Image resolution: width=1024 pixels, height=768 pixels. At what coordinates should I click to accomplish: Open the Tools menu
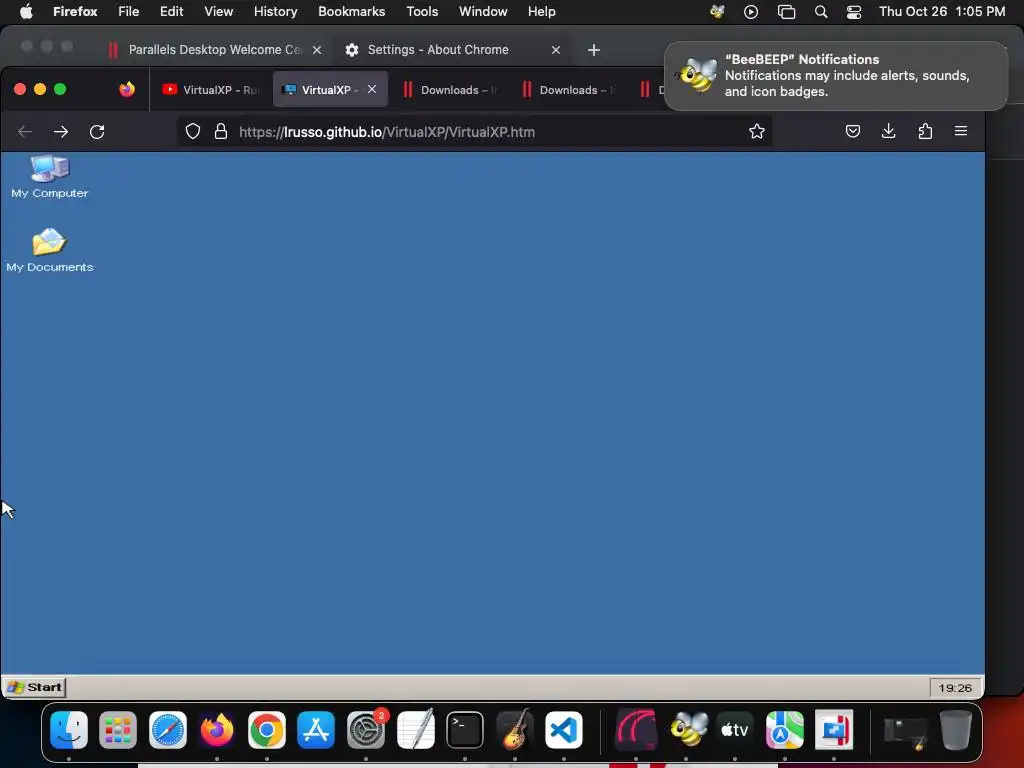pyautogui.click(x=422, y=12)
